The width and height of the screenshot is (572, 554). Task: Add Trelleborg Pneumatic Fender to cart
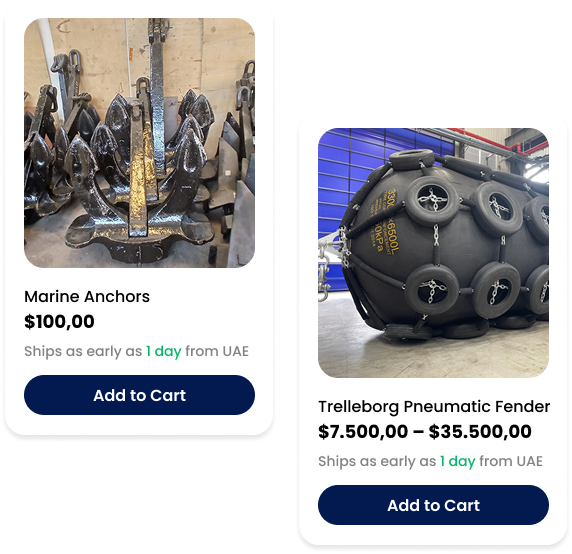coord(433,505)
